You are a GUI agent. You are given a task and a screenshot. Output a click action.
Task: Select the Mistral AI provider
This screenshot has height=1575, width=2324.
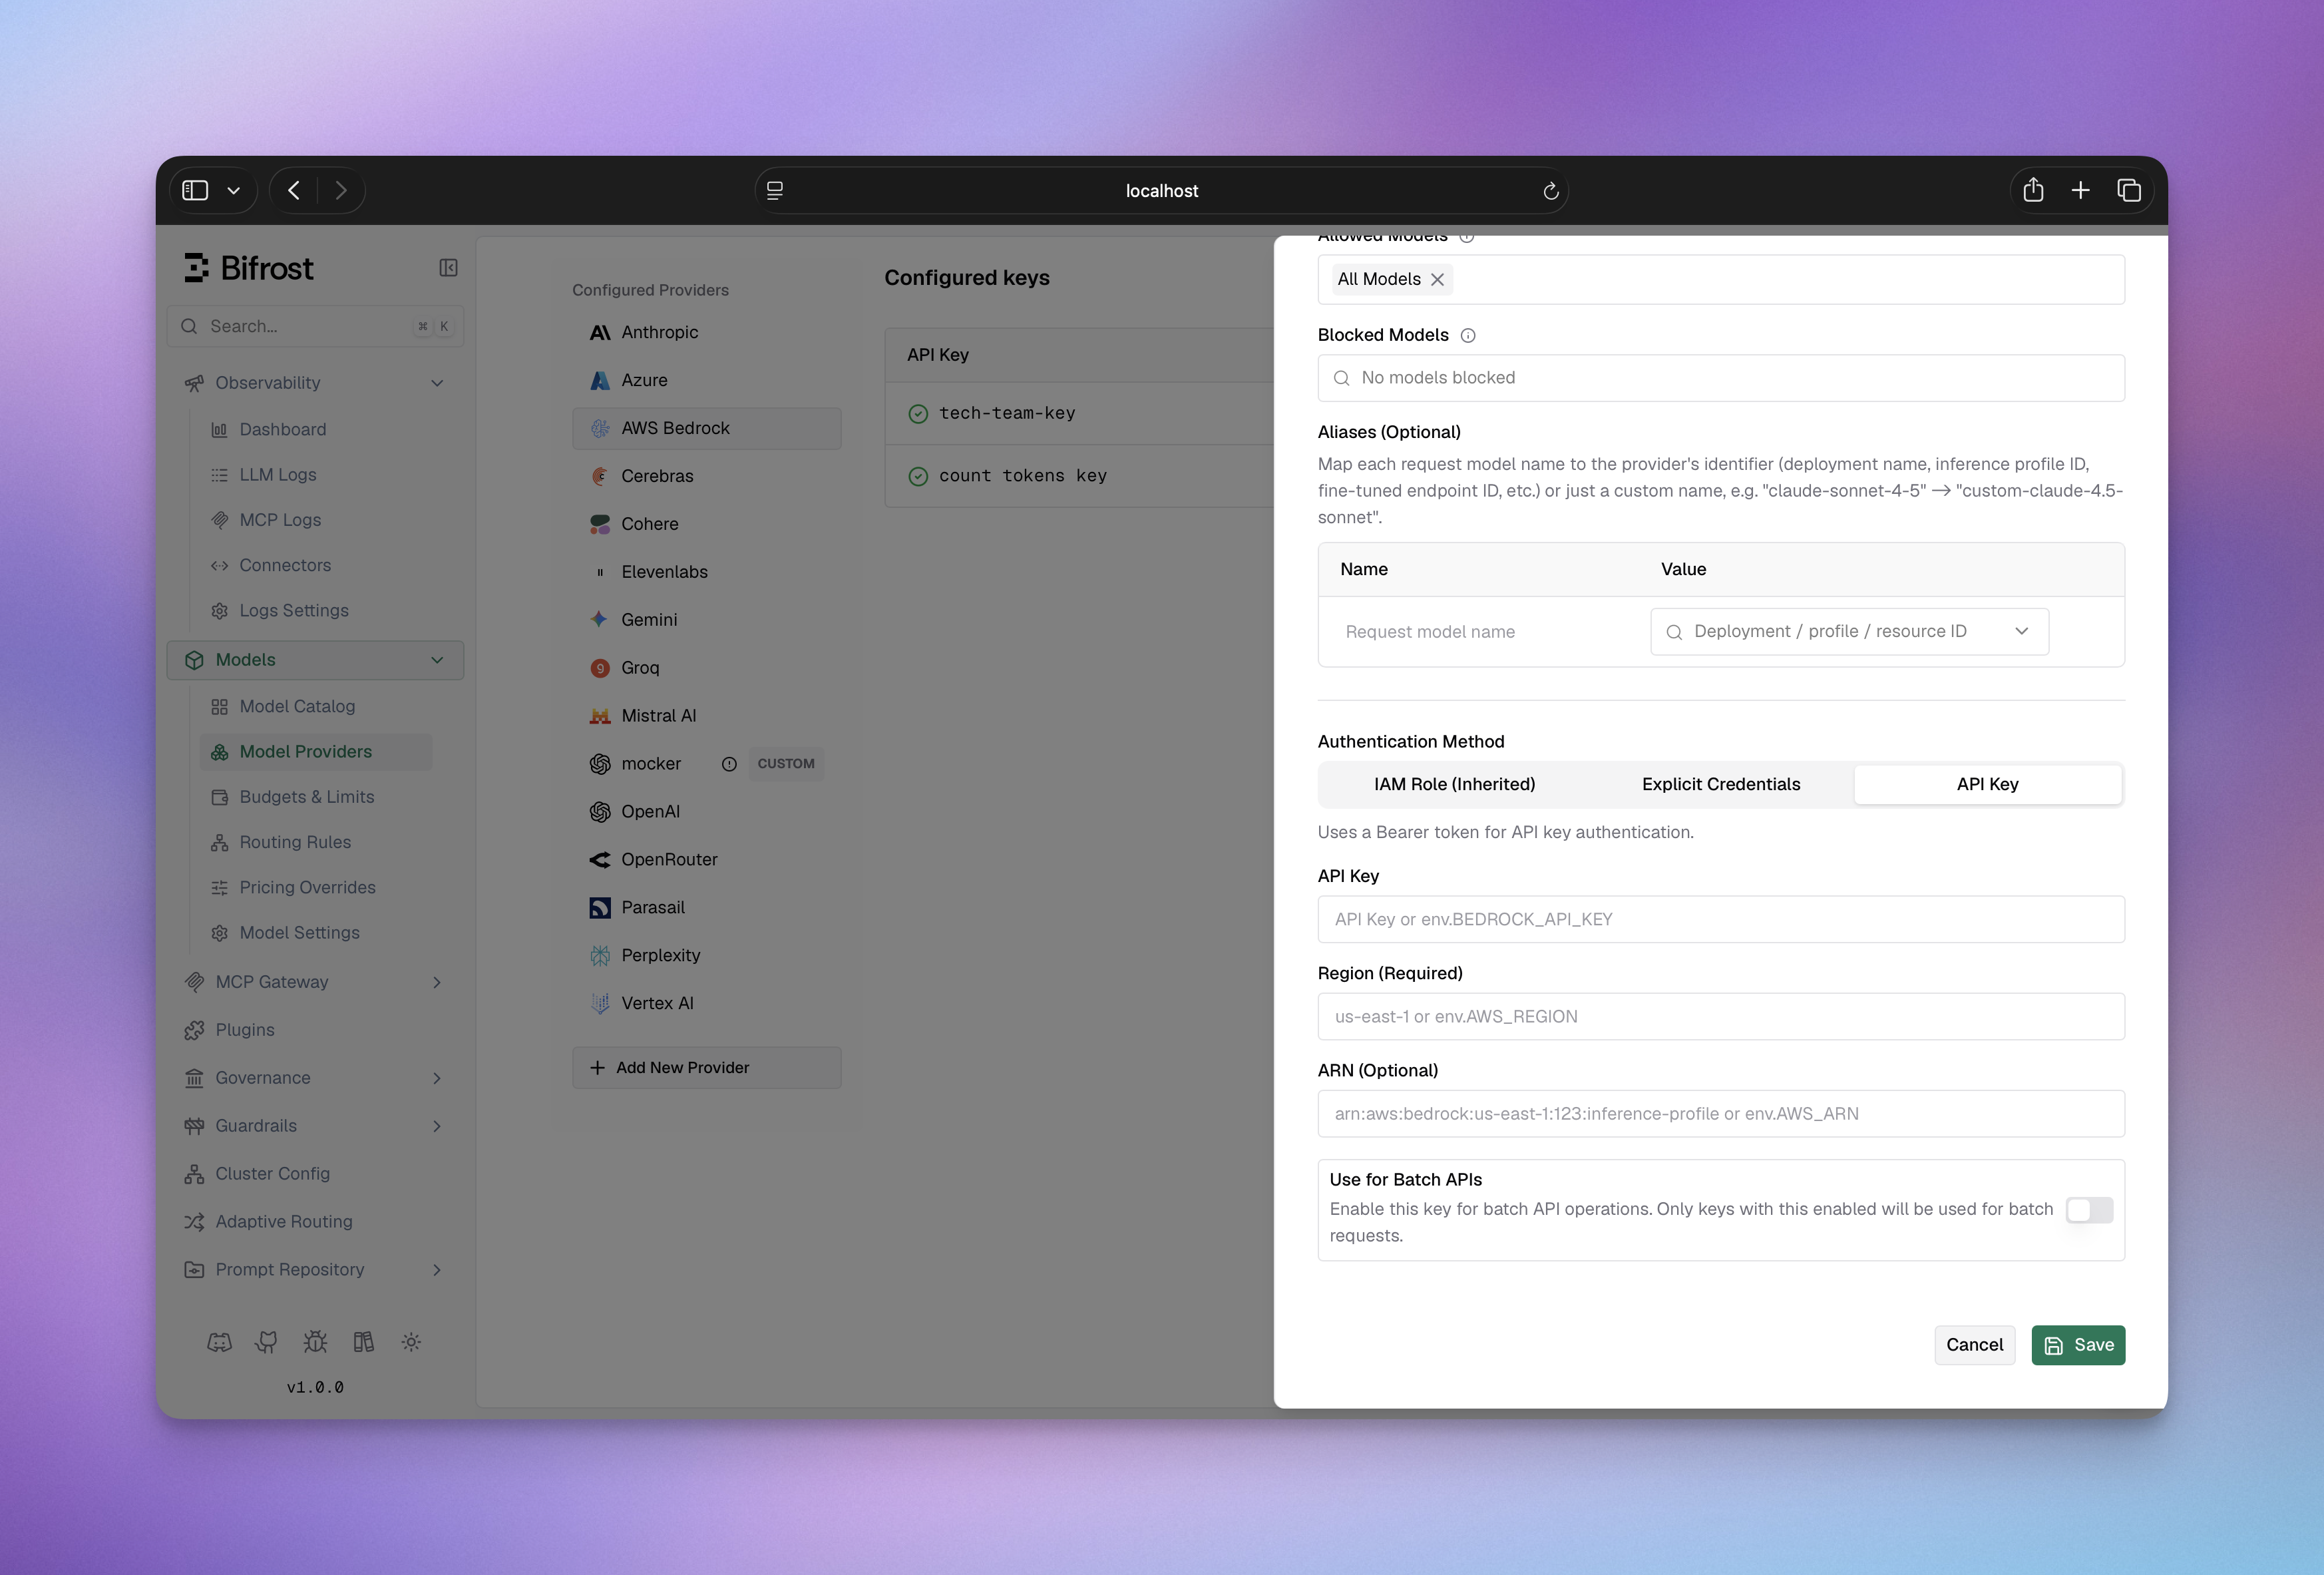pos(706,716)
